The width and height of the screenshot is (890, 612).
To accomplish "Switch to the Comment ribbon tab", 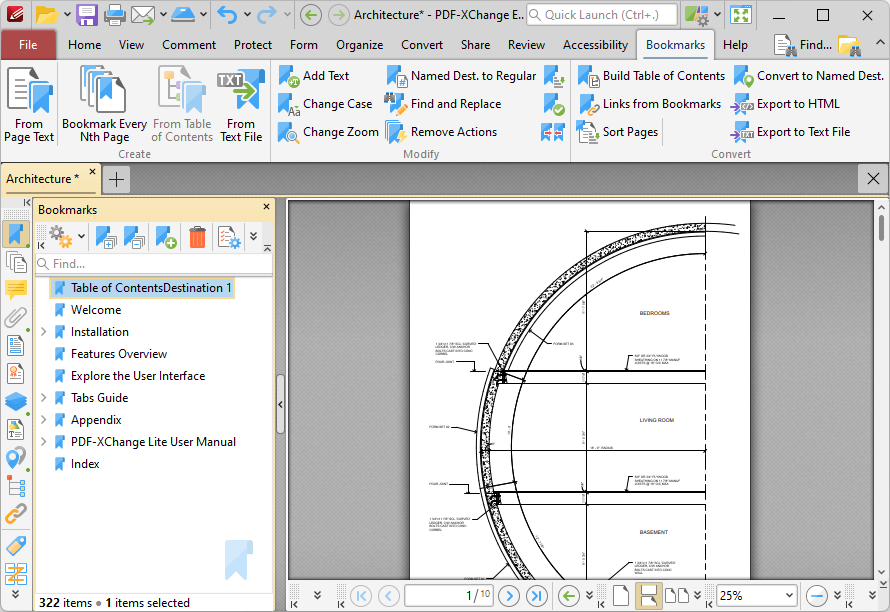I will pyautogui.click(x=189, y=45).
